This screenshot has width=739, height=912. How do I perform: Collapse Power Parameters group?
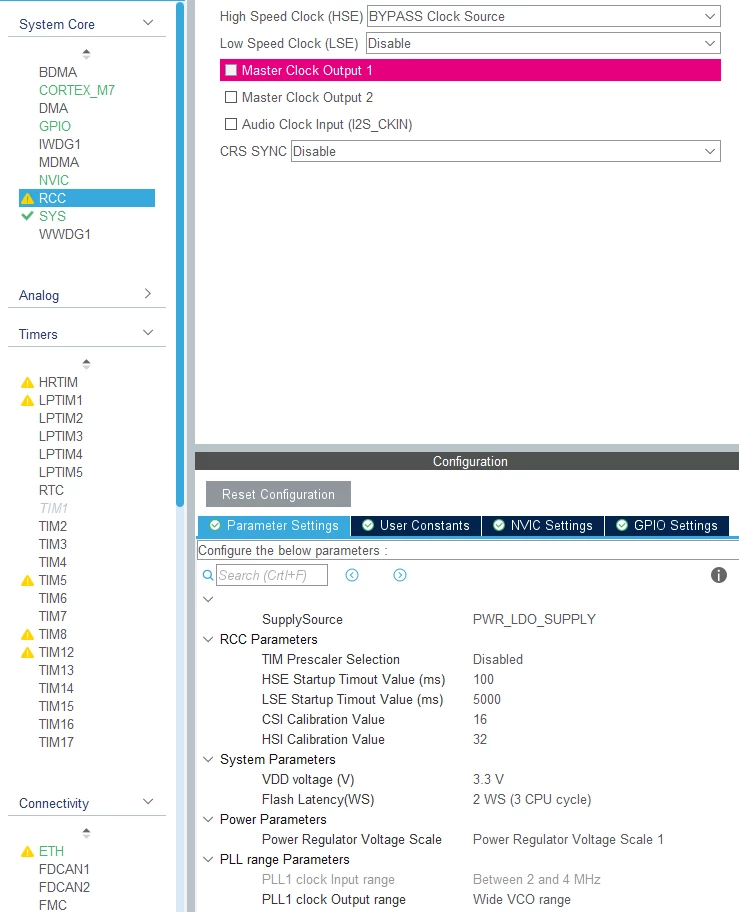(208, 819)
